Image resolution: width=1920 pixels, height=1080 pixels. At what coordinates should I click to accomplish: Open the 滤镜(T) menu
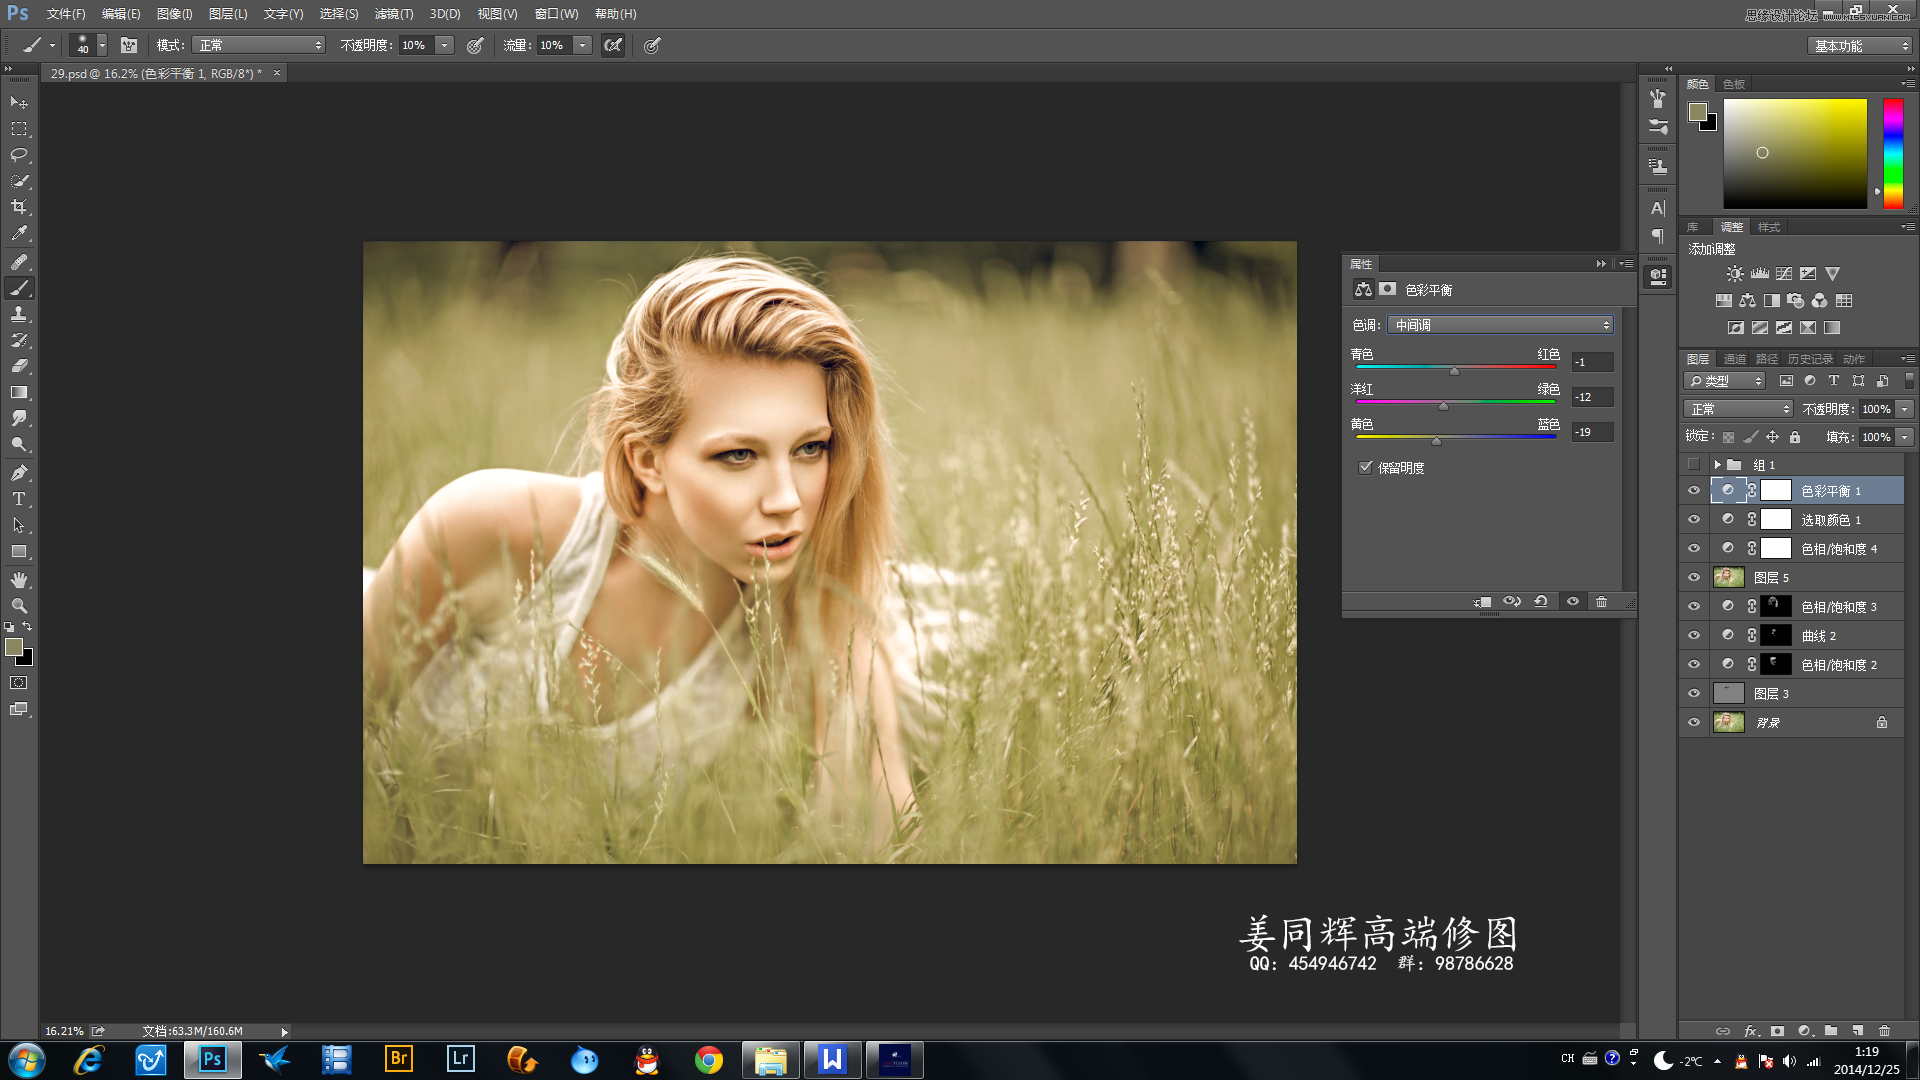(x=393, y=14)
